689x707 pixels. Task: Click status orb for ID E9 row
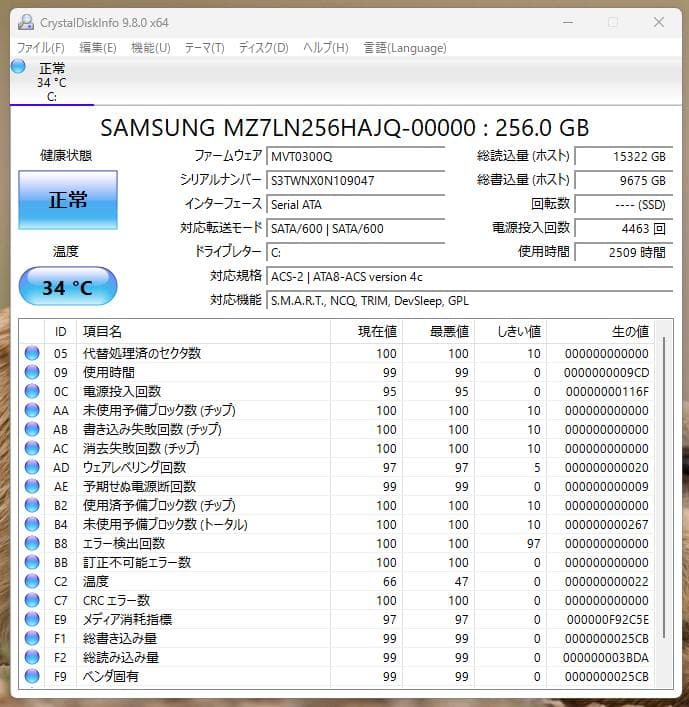32,619
